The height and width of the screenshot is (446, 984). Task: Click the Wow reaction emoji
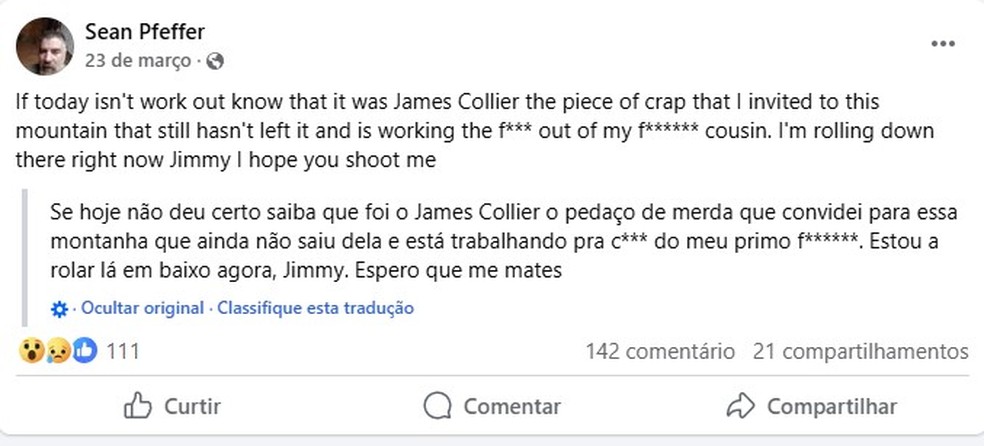[31, 351]
